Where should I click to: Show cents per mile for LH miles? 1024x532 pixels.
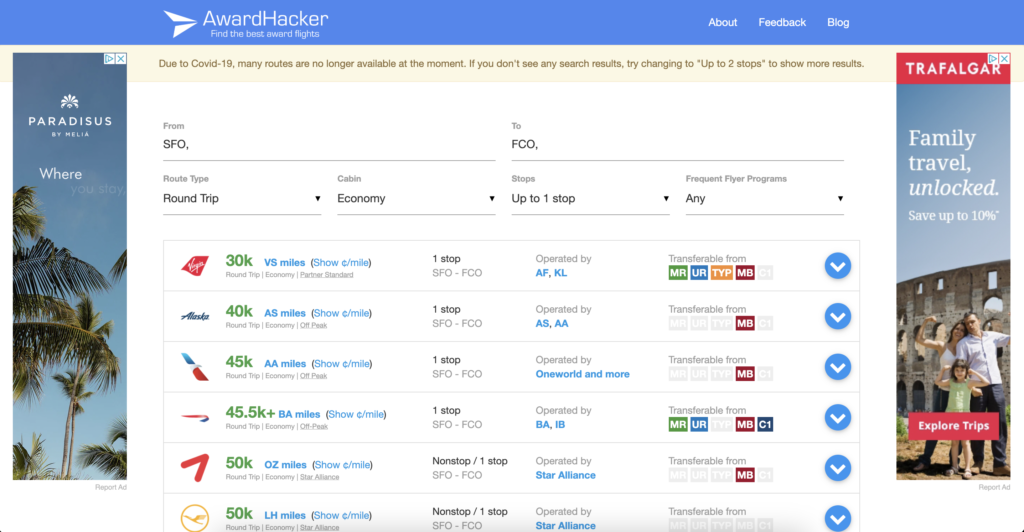coord(342,515)
